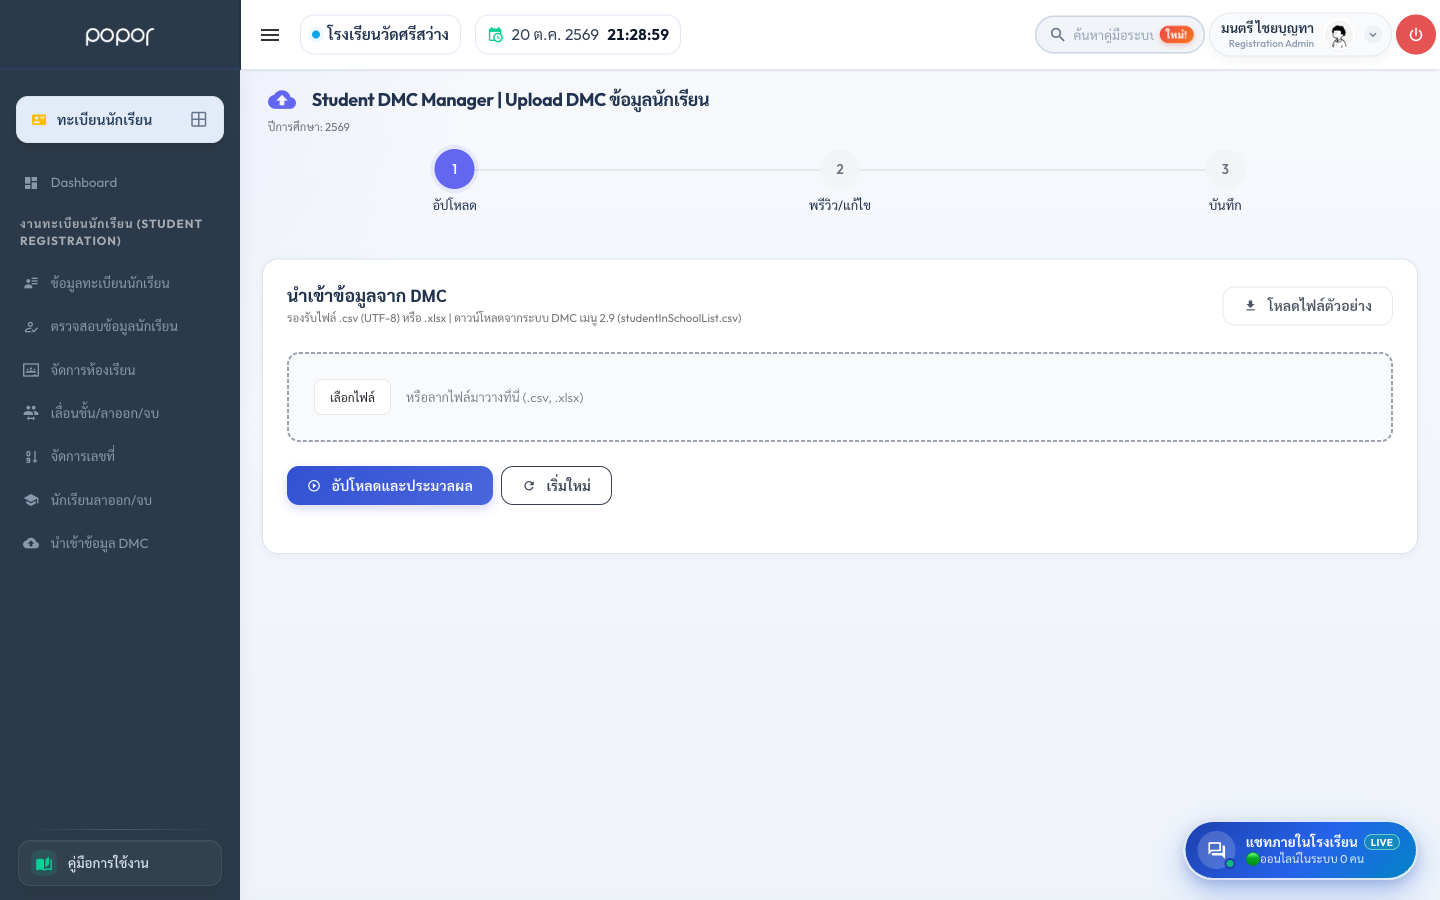Click the Dashboard grid icon

pyautogui.click(x=31, y=183)
